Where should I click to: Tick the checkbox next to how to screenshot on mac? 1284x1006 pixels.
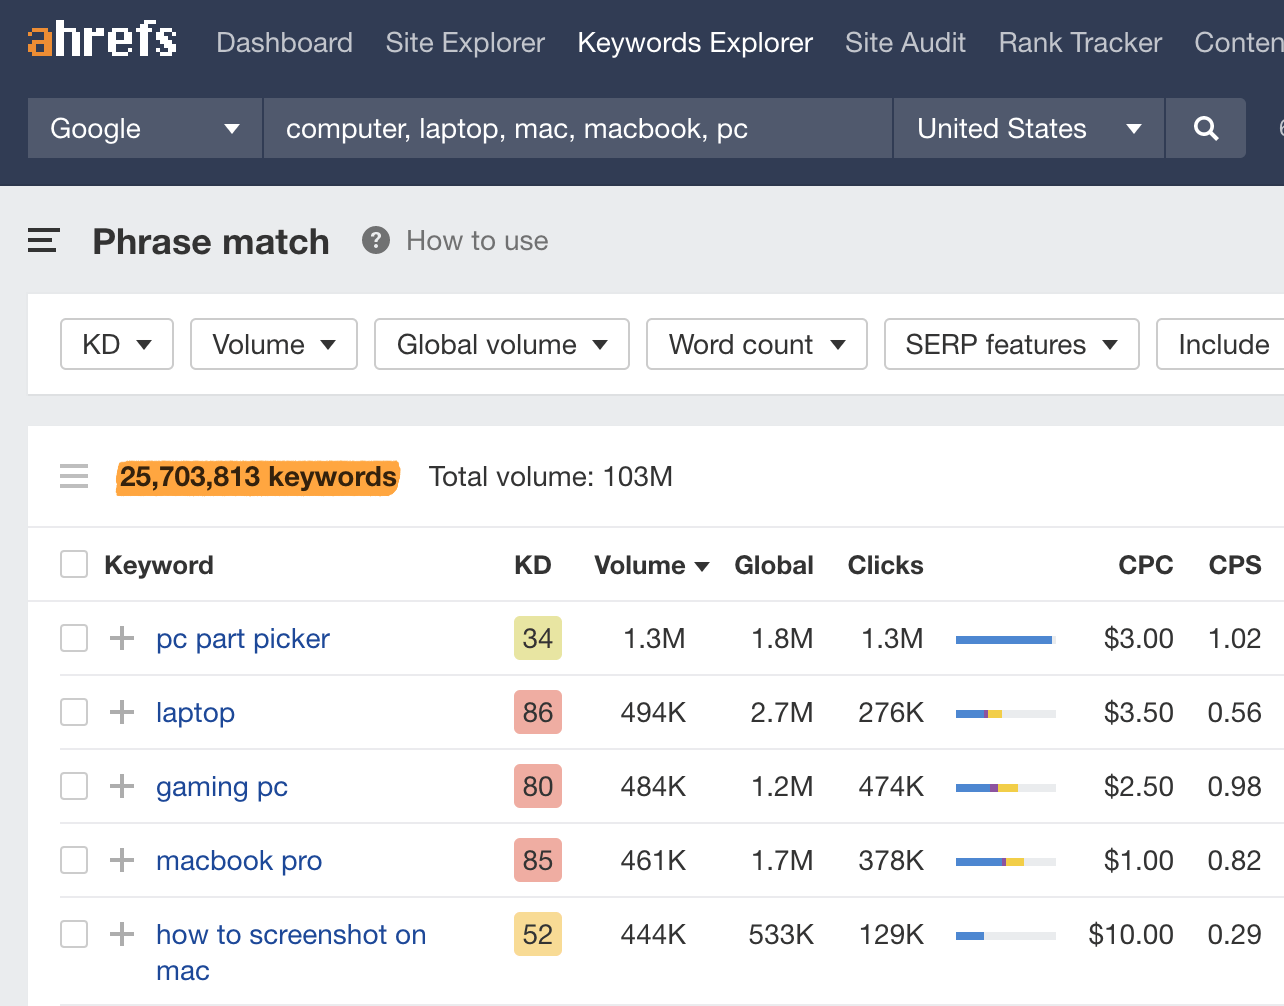[73, 934]
